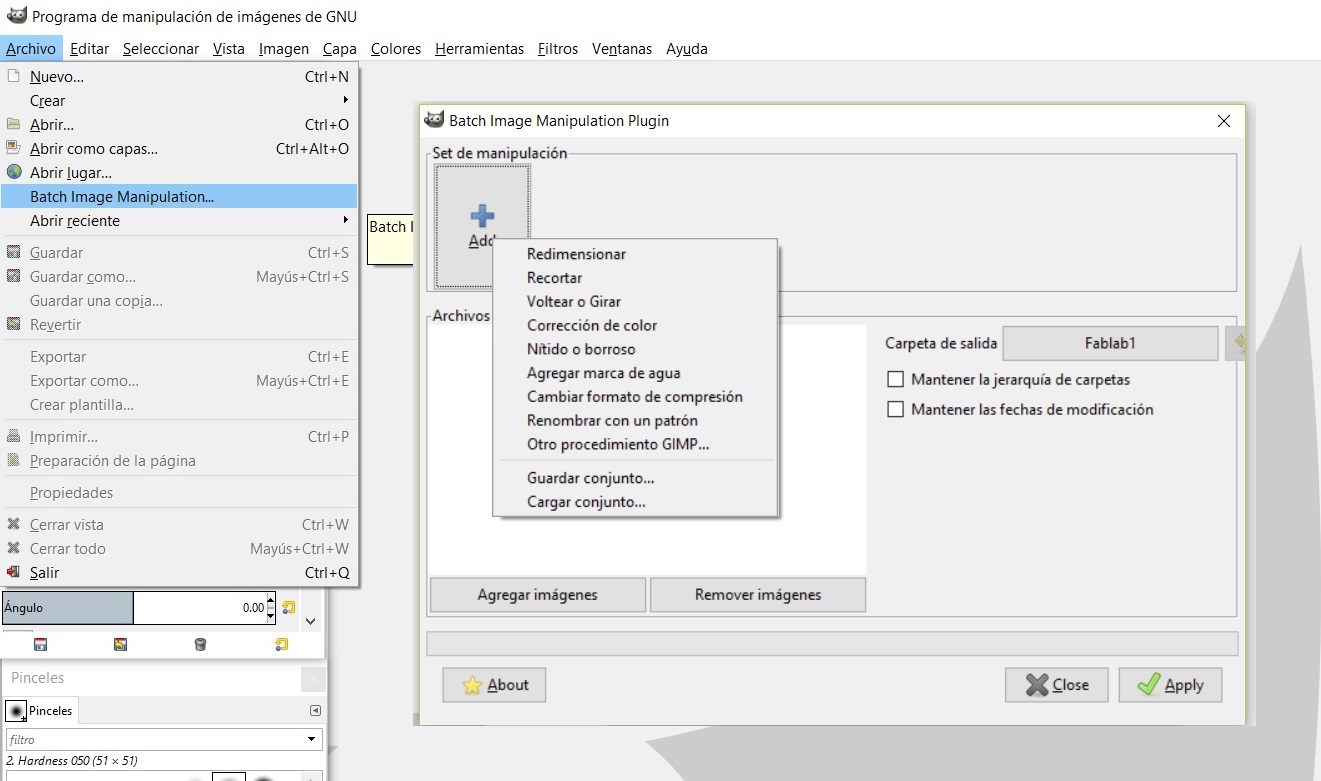Open the Archivo menu

click(31, 48)
